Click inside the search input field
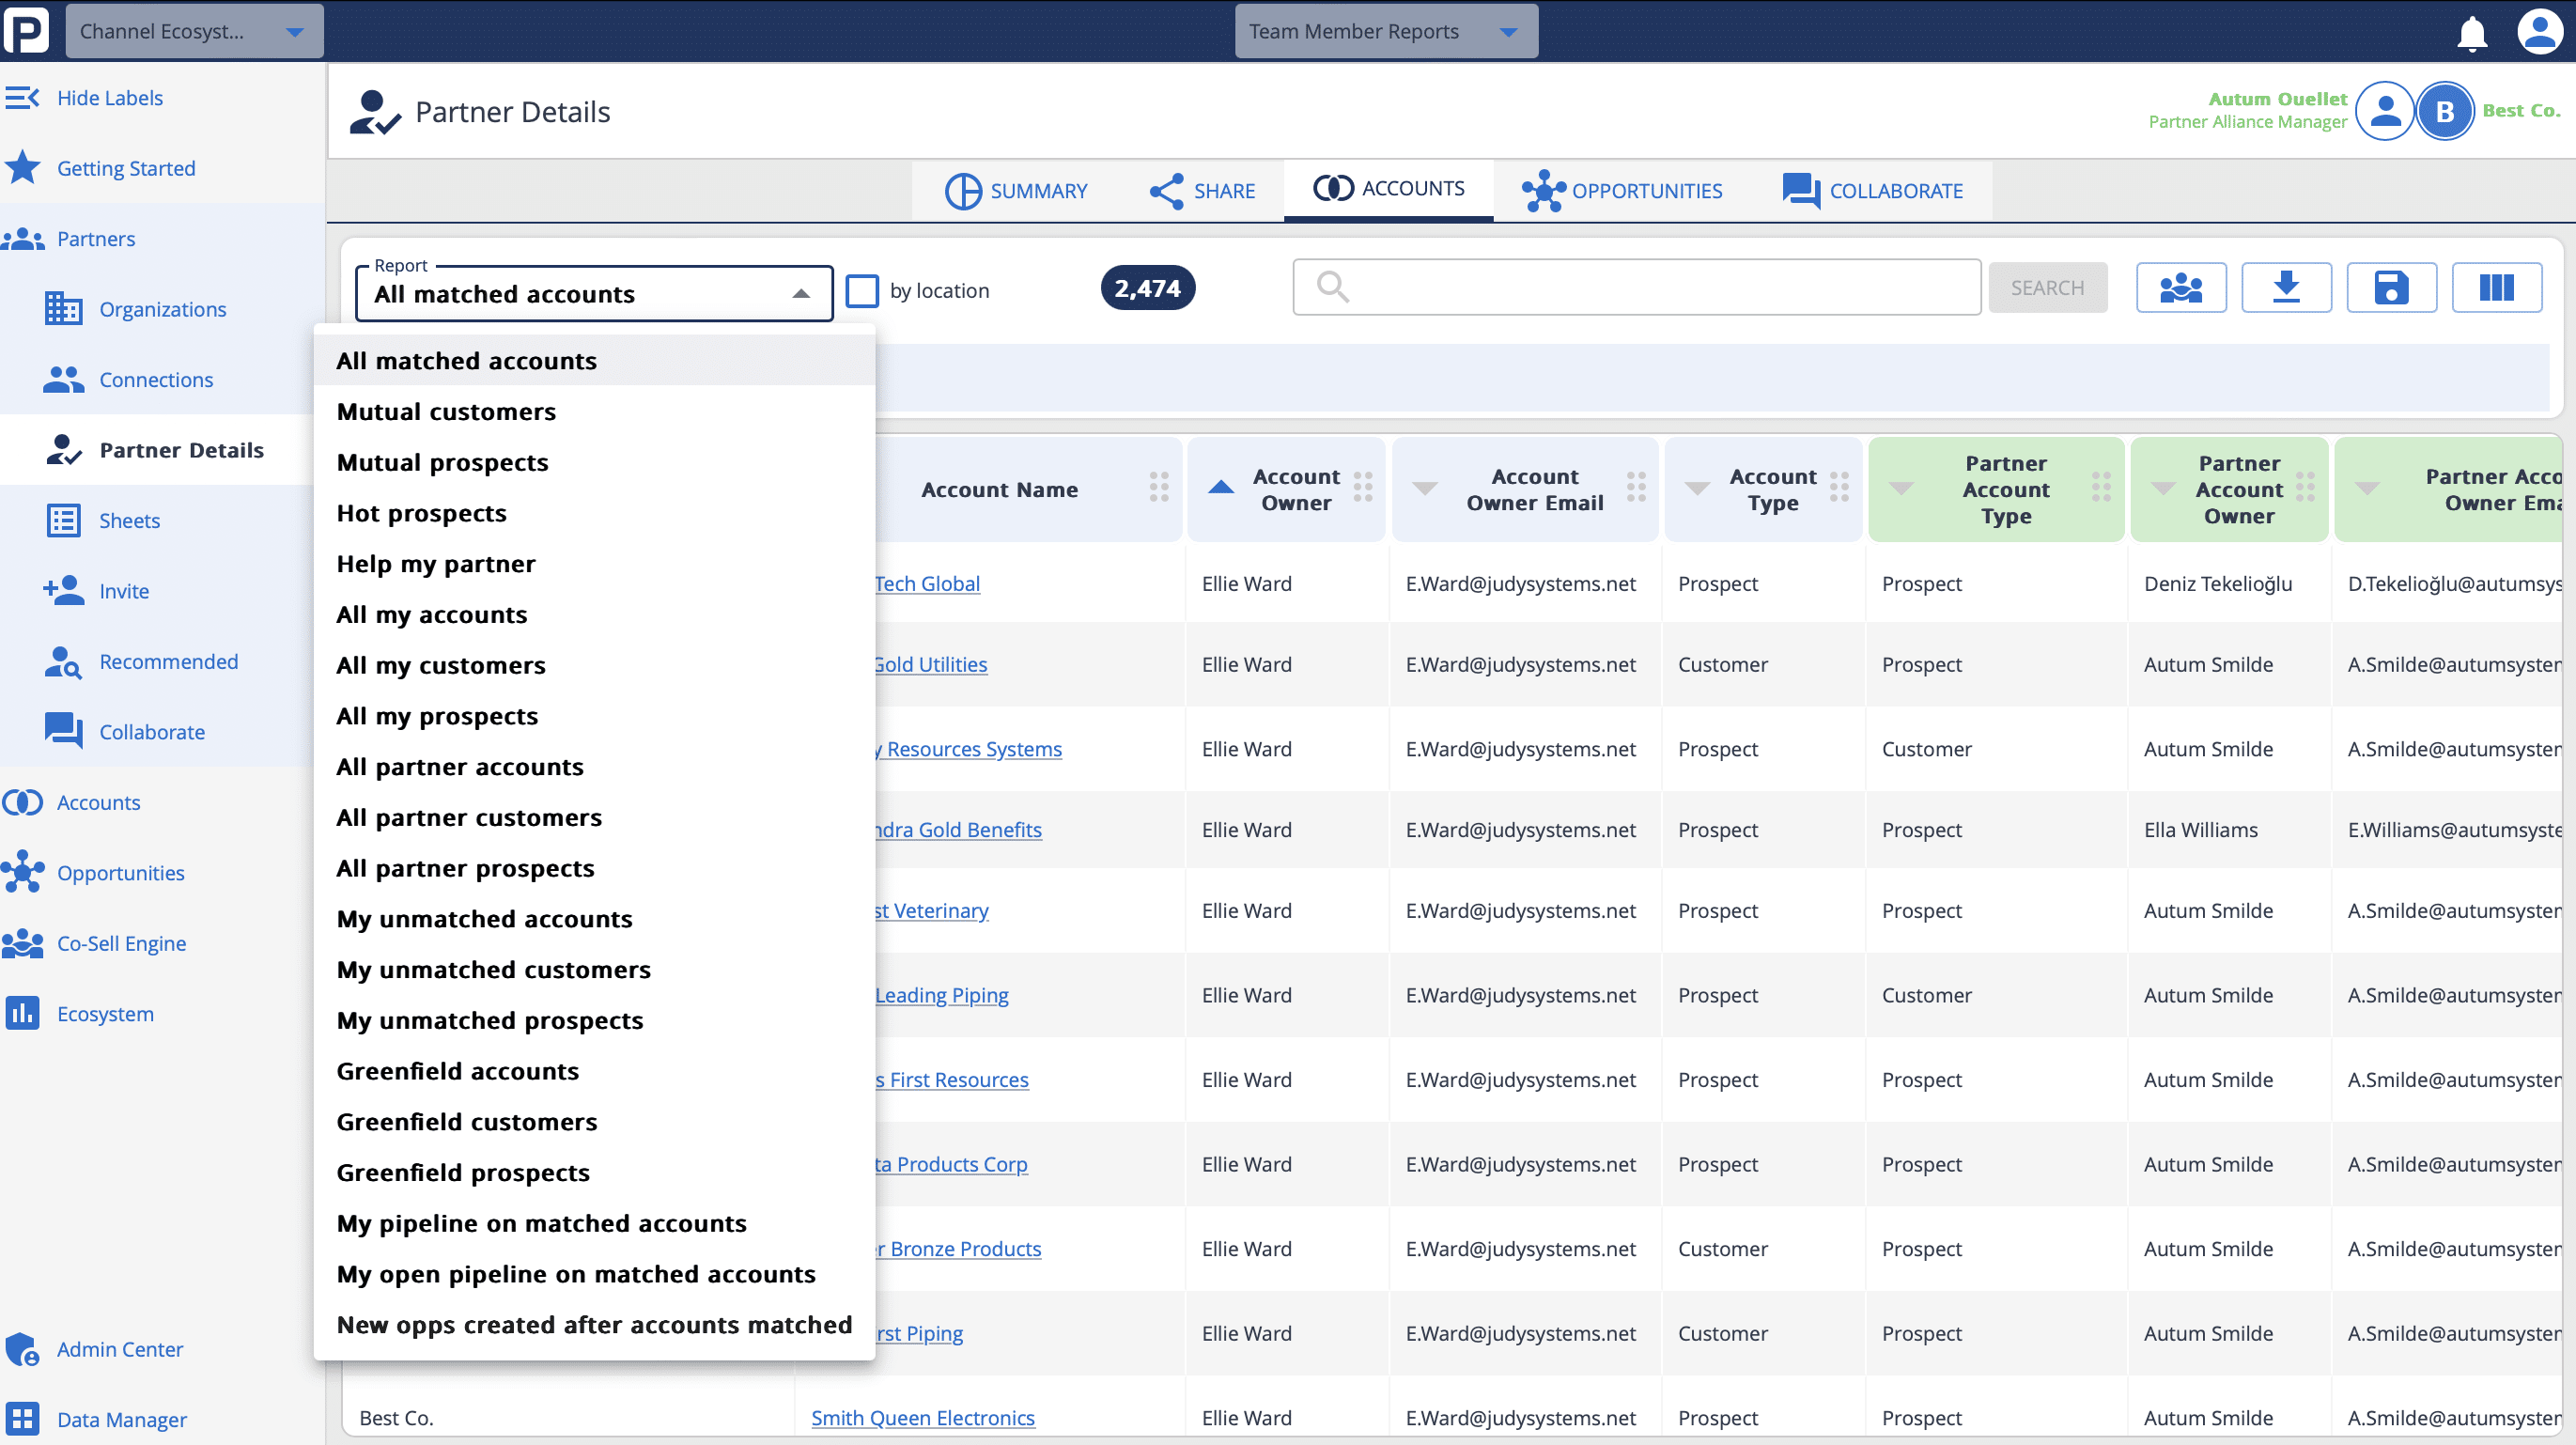Image resolution: width=2576 pixels, height=1445 pixels. click(x=1634, y=287)
